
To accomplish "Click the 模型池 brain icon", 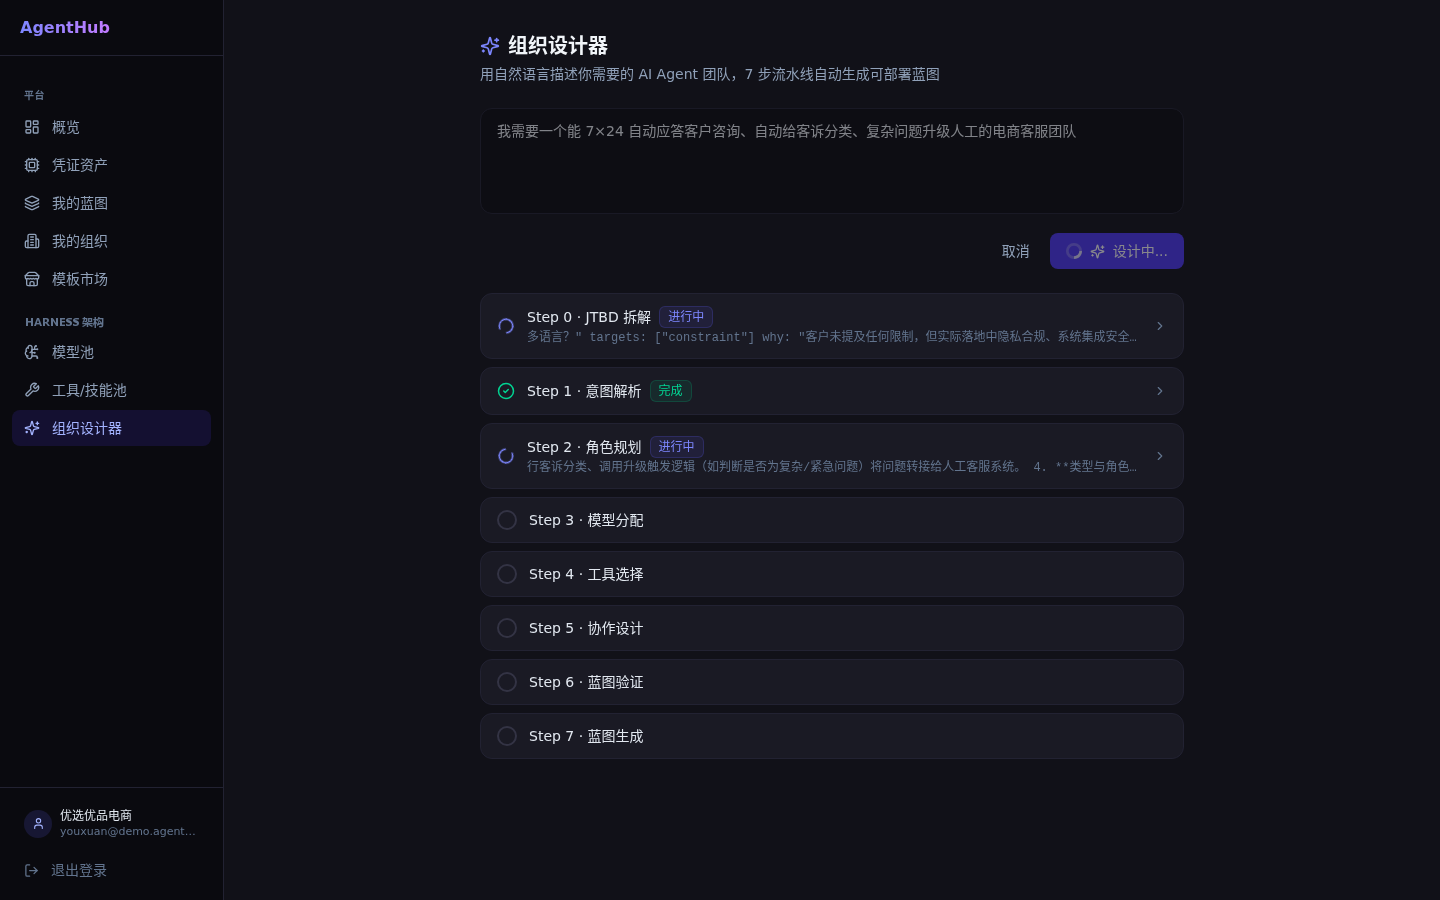I will [x=32, y=352].
